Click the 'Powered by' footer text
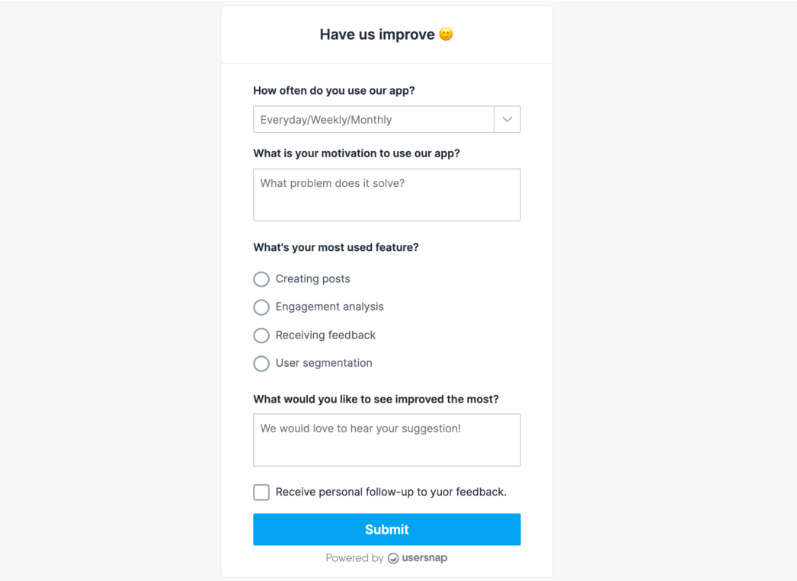Viewport: 797px width, 581px height. pyautogui.click(x=354, y=558)
